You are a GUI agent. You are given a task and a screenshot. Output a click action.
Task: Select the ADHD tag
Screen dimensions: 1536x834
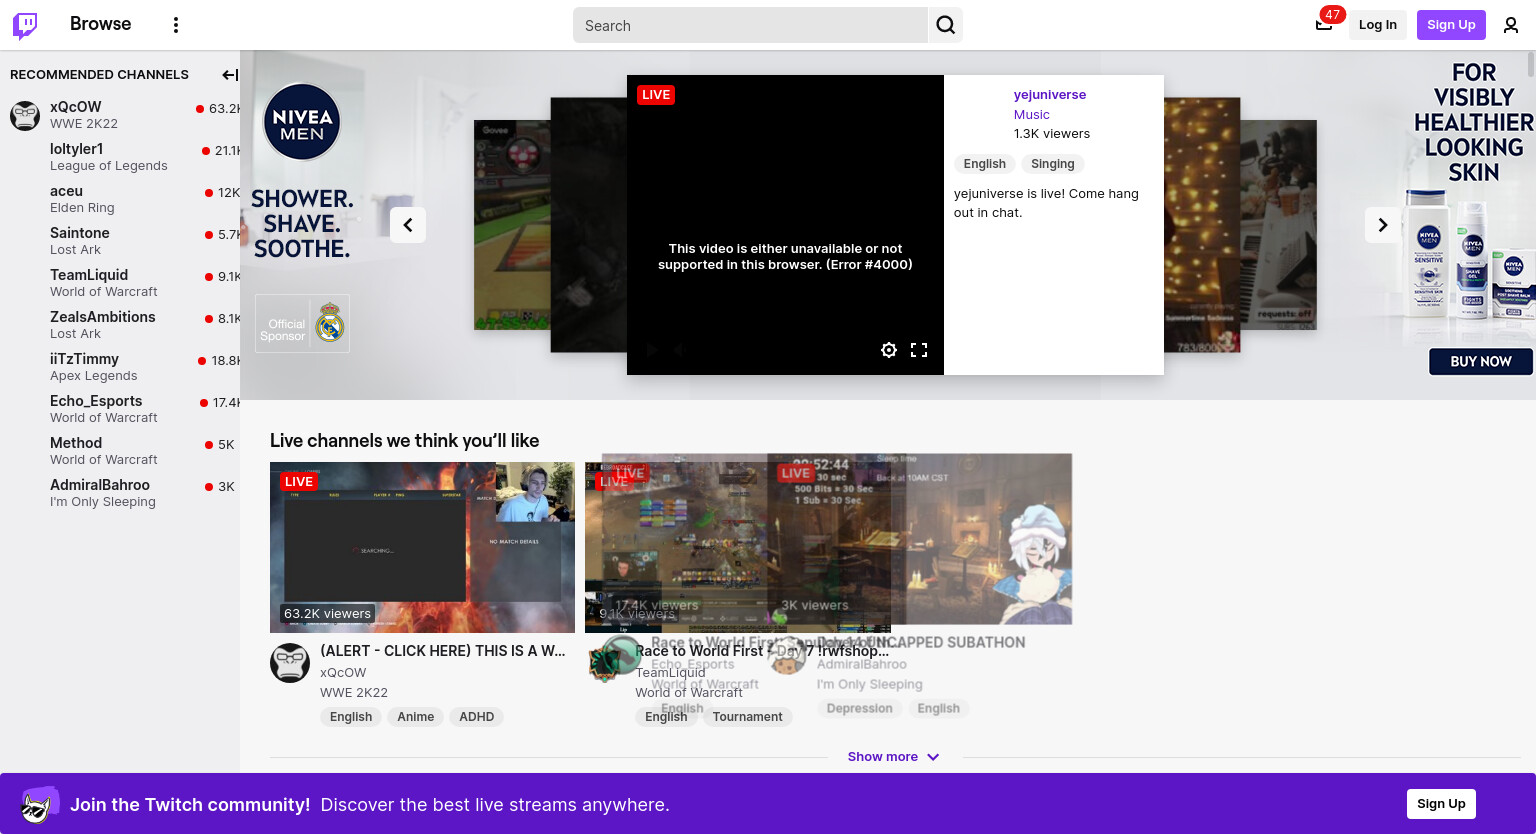[477, 717]
